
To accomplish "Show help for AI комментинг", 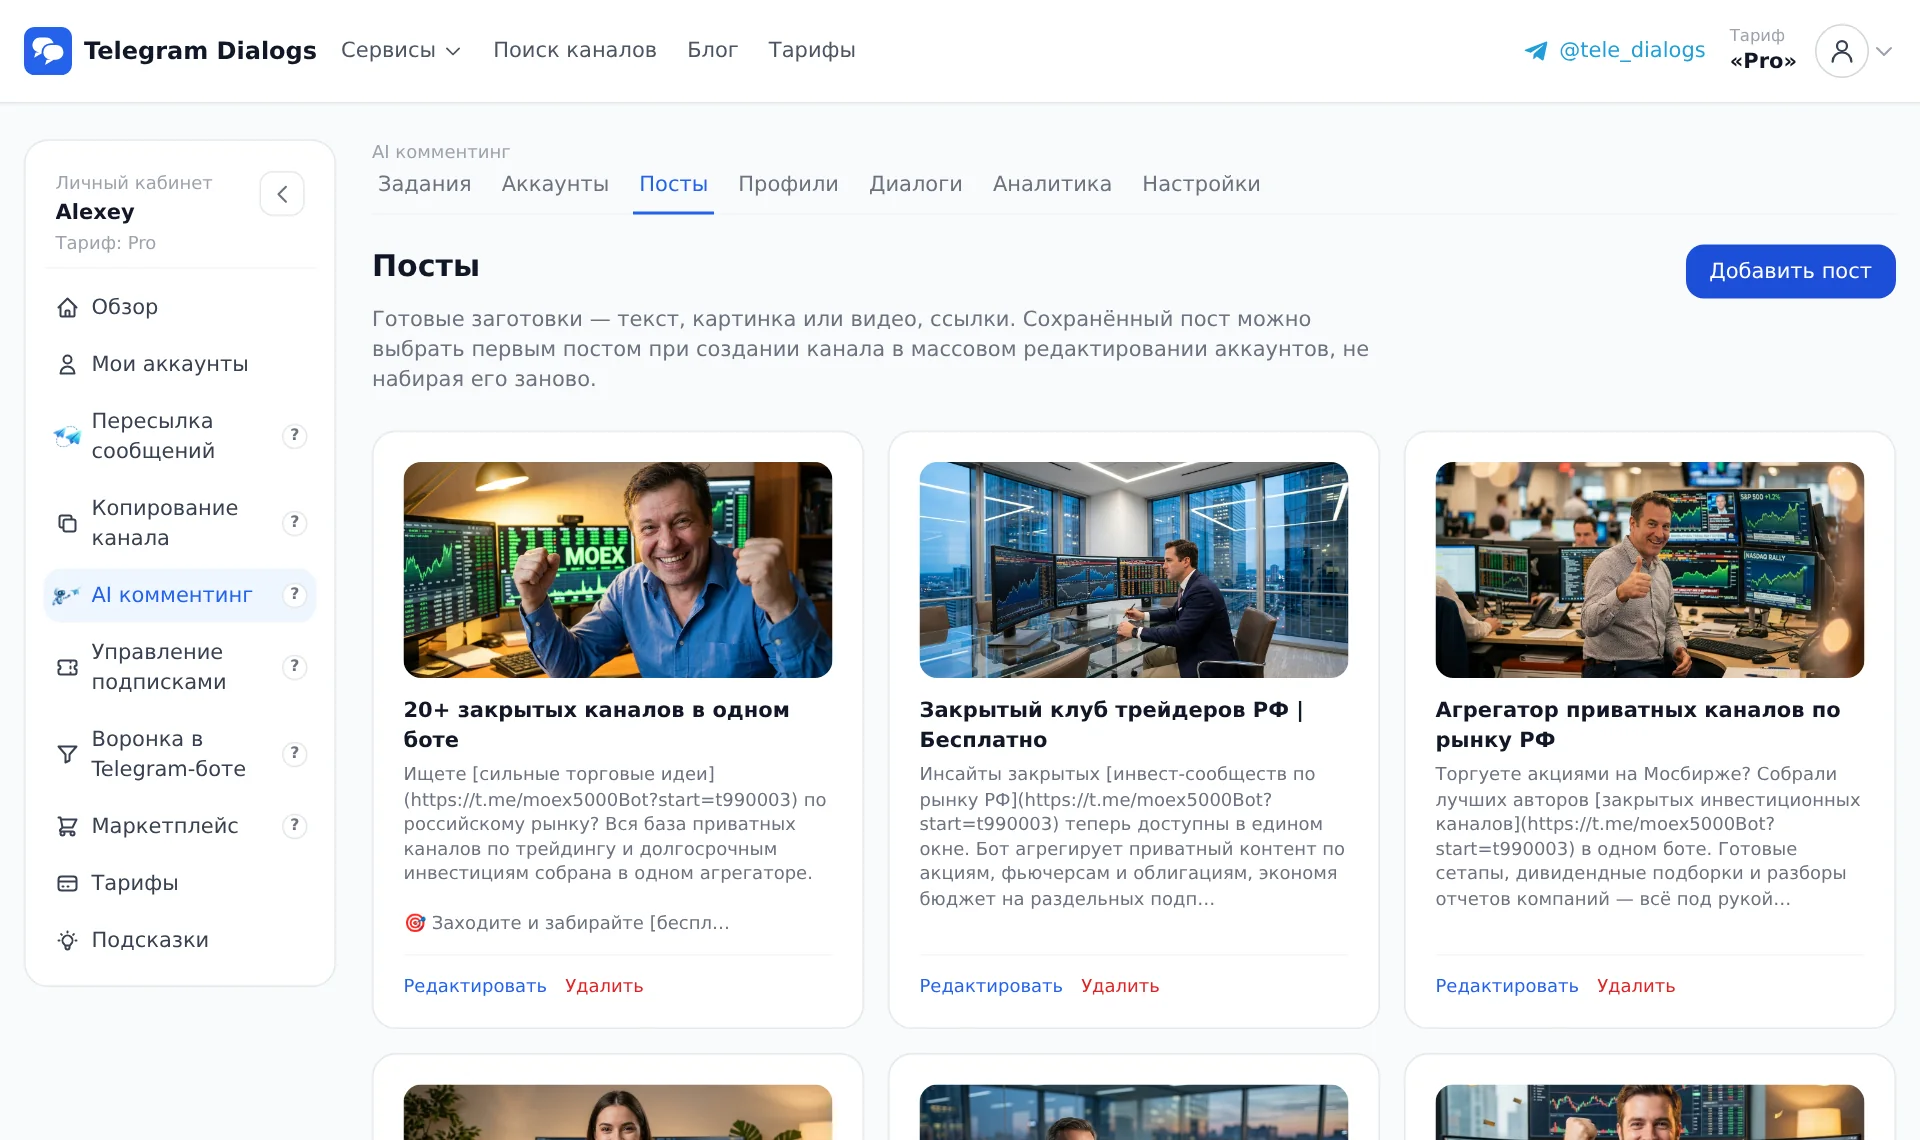I will [x=294, y=594].
